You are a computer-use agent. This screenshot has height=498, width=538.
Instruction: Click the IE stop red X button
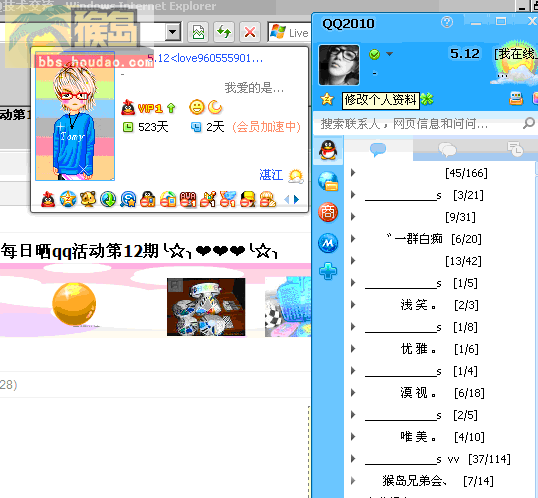click(249, 33)
